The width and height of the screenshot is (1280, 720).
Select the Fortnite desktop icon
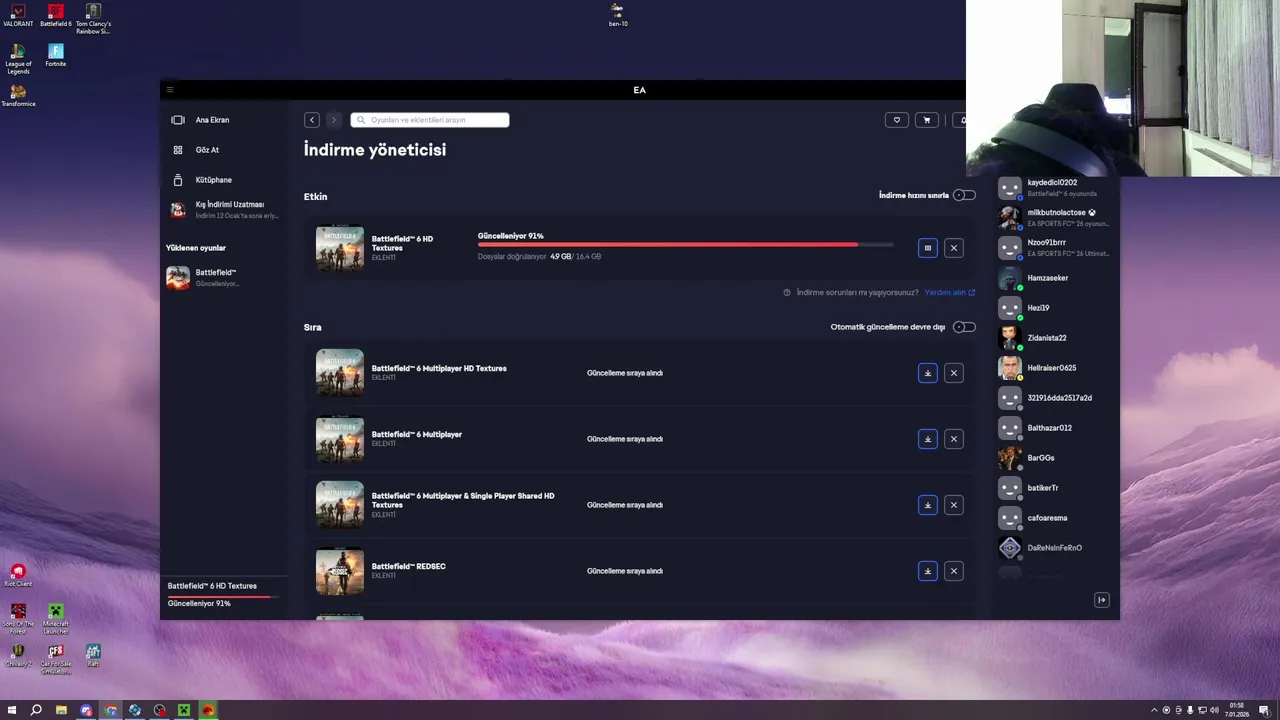(56, 56)
